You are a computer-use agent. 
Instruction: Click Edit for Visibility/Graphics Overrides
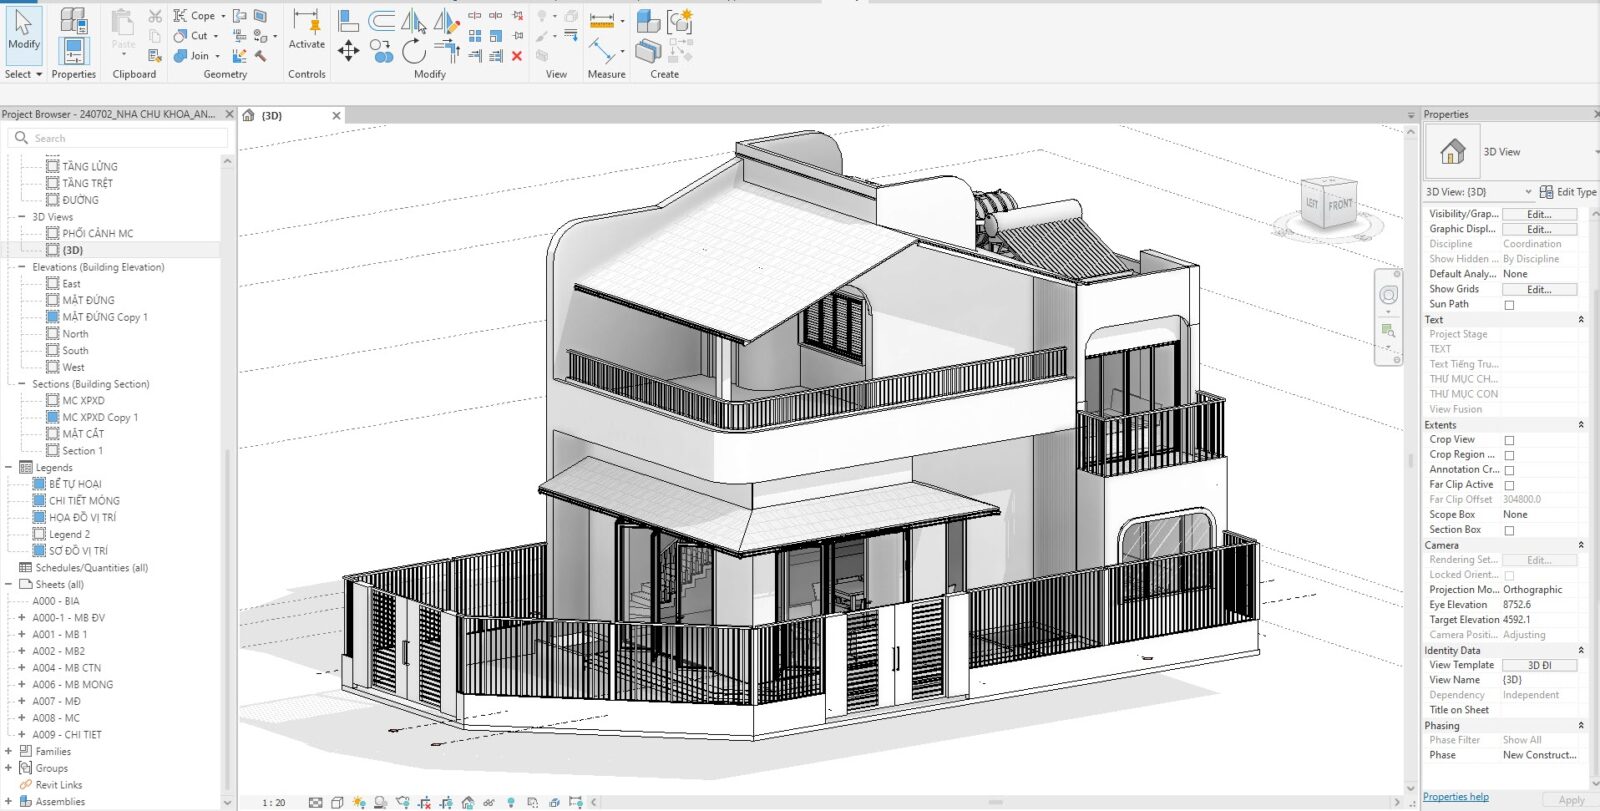(x=1539, y=214)
